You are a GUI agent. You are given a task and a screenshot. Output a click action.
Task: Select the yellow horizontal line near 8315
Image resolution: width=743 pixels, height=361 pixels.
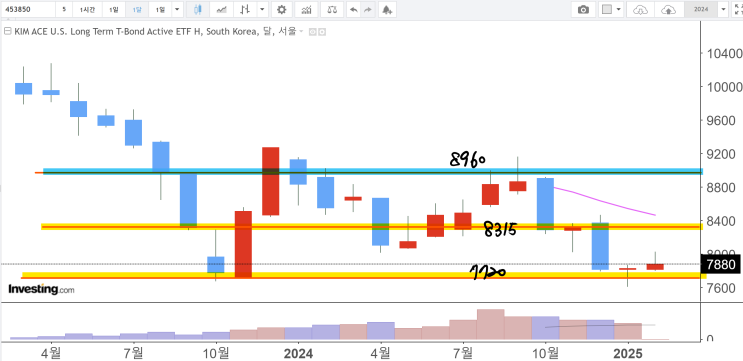click(x=372, y=226)
